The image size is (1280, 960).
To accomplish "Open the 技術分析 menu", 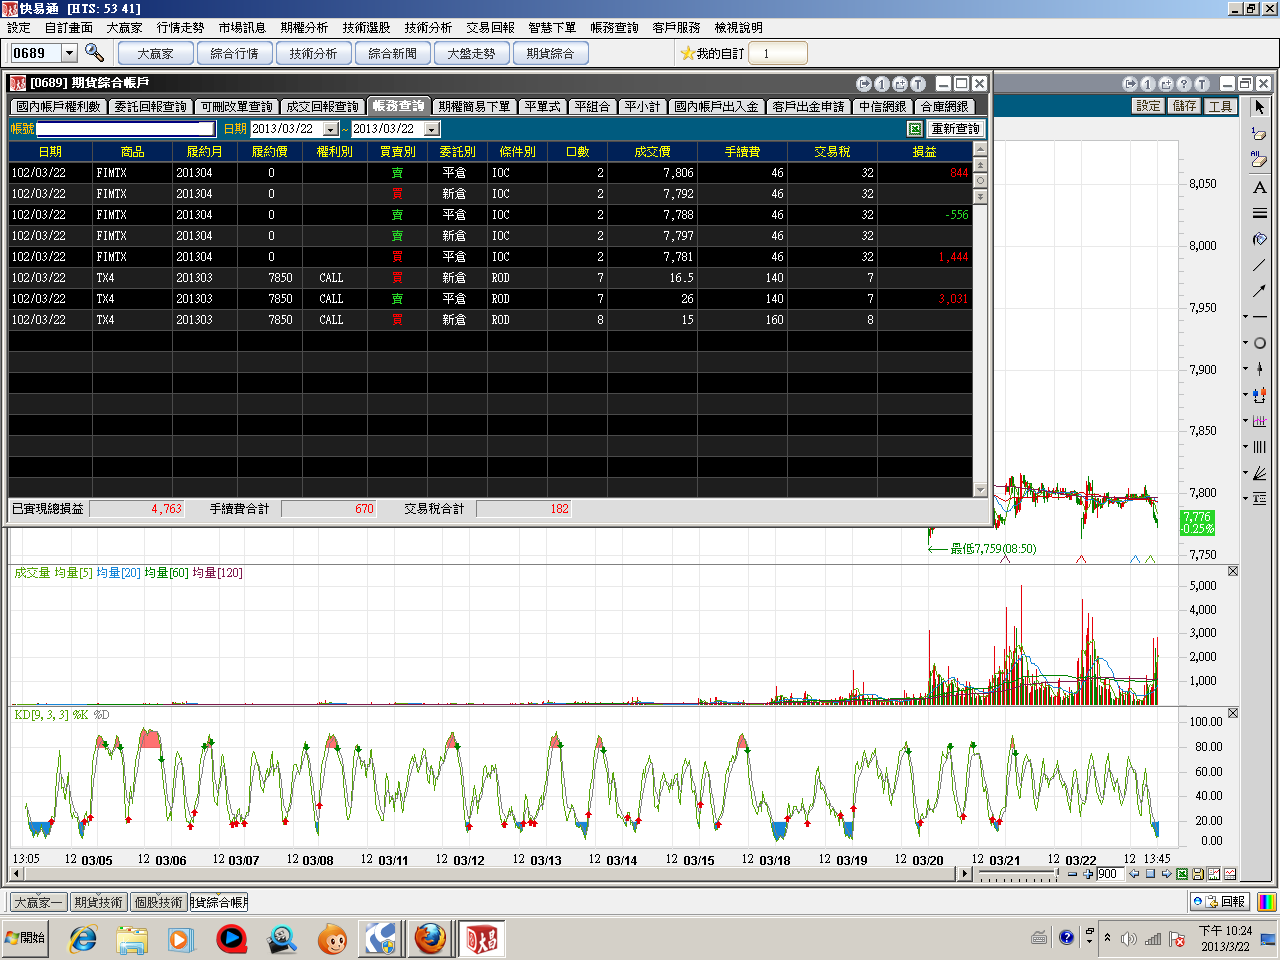I will click(x=428, y=28).
